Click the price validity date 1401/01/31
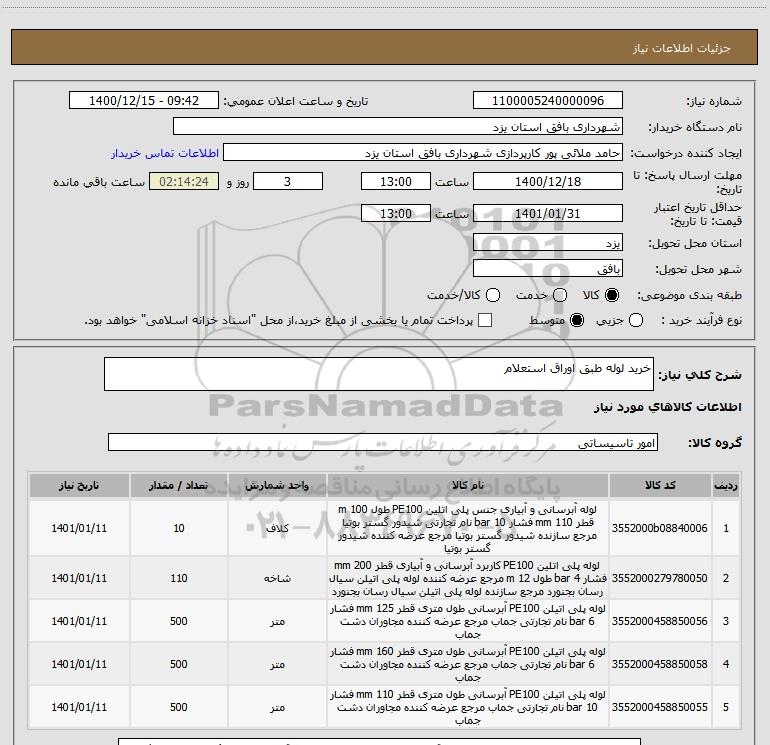This screenshot has height=745, width=770. (548, 214)
